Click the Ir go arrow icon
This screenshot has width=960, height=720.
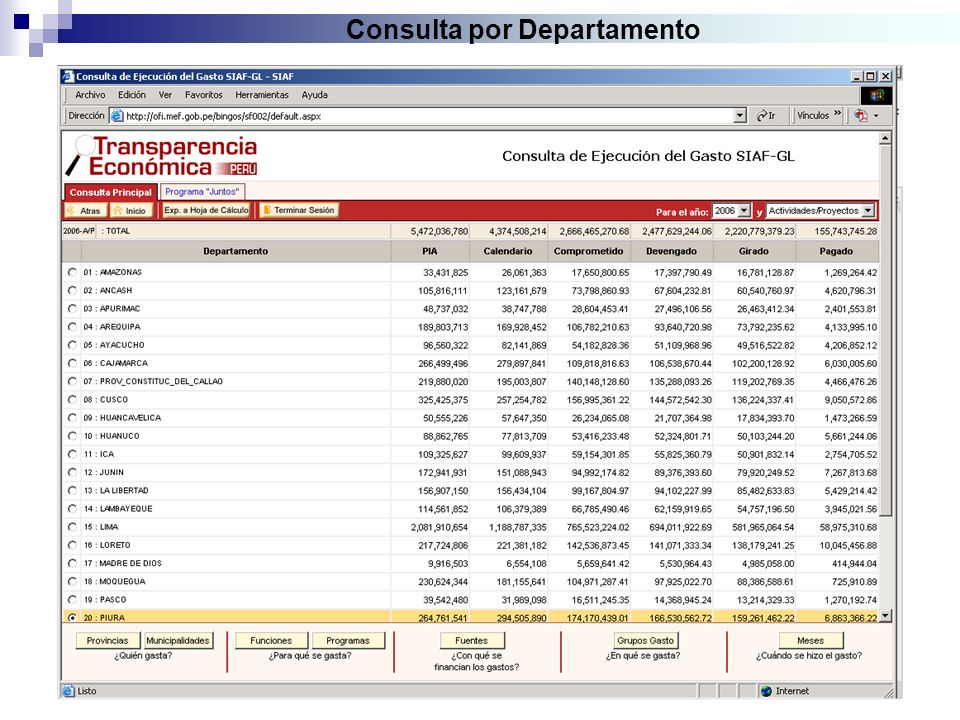click(762, 115)
